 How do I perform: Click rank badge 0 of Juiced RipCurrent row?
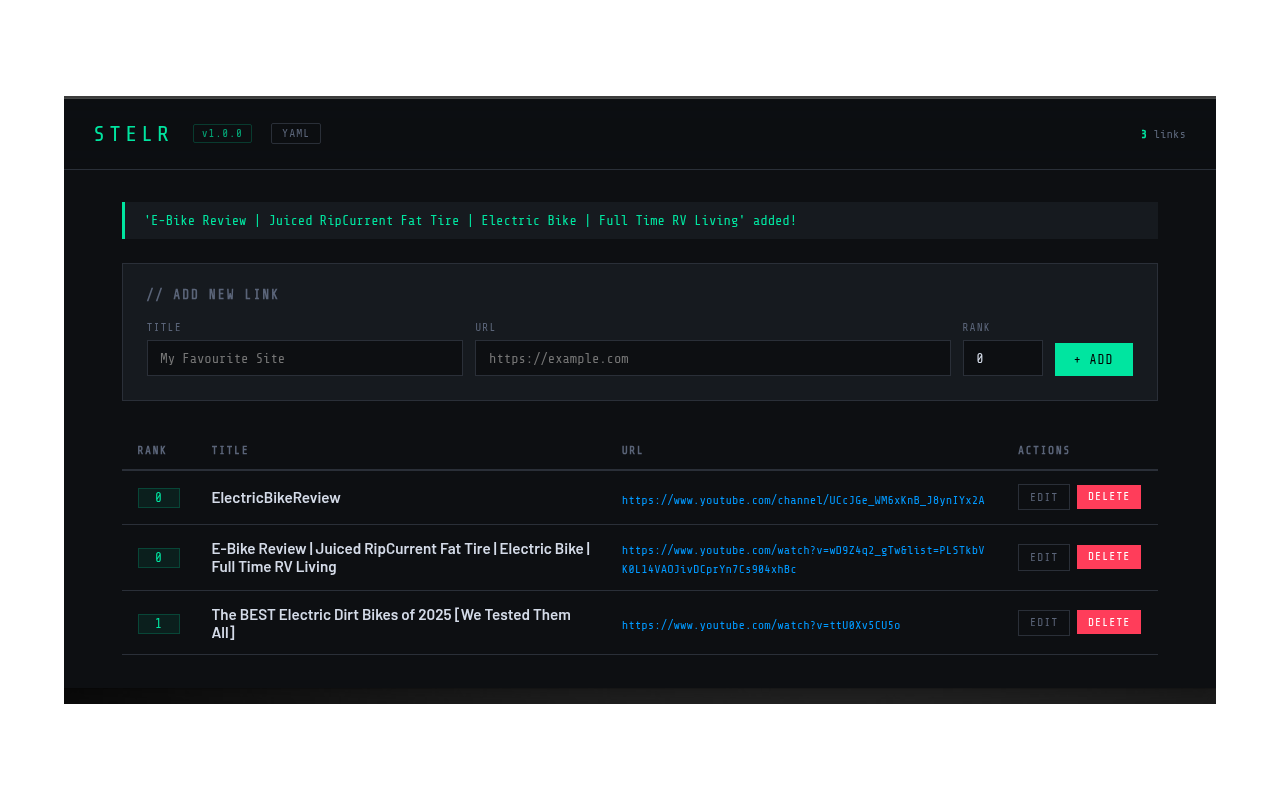point(159,558)
